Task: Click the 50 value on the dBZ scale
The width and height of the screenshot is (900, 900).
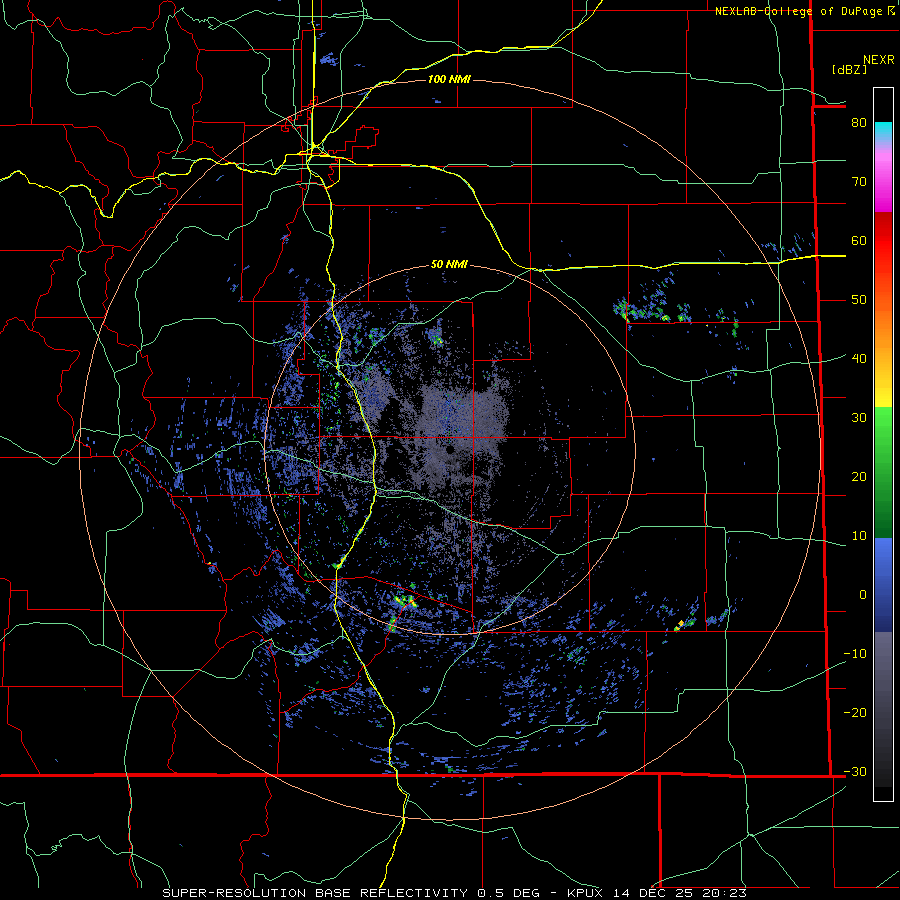Action: point(859,300)
